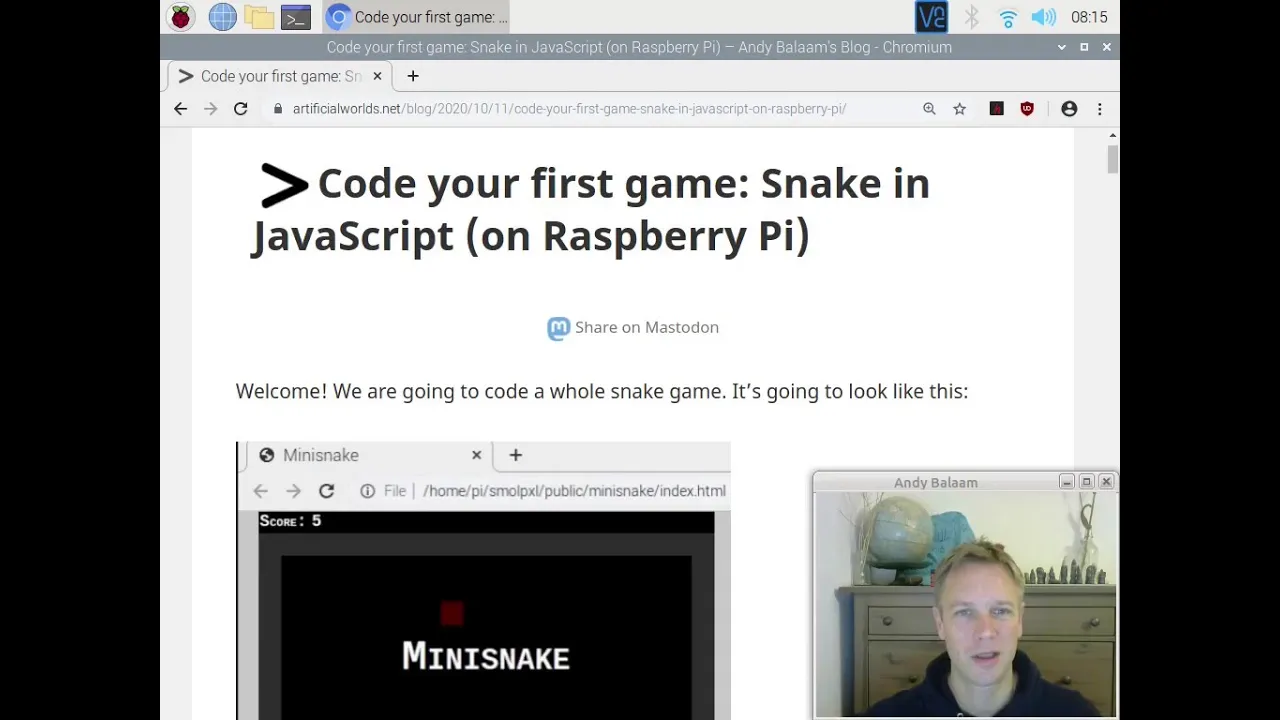This screenshot has width=1280, height=720.
Task: Close the Andy Balaam webcam window
Action: pyautogui.click(x=1106, y=482)
